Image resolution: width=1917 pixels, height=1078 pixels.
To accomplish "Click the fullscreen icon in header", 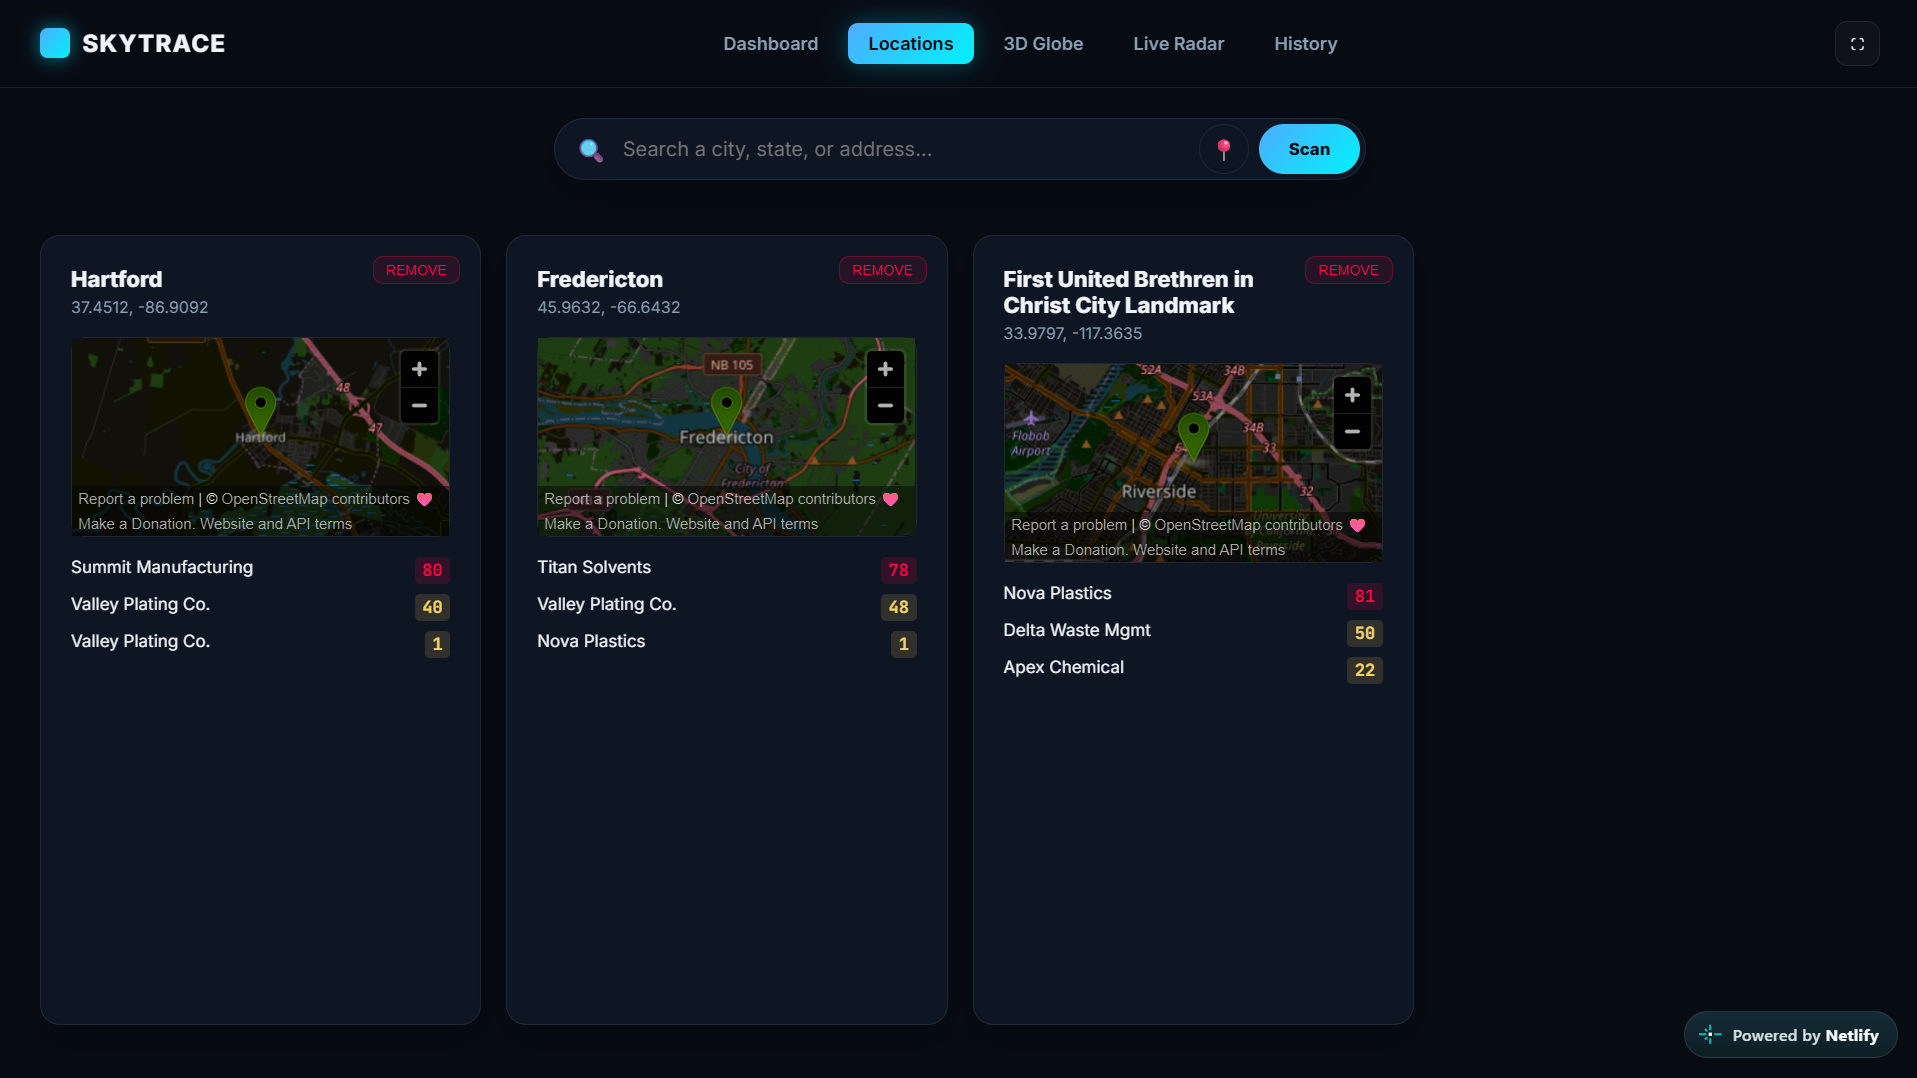I will pos(1857,44).
